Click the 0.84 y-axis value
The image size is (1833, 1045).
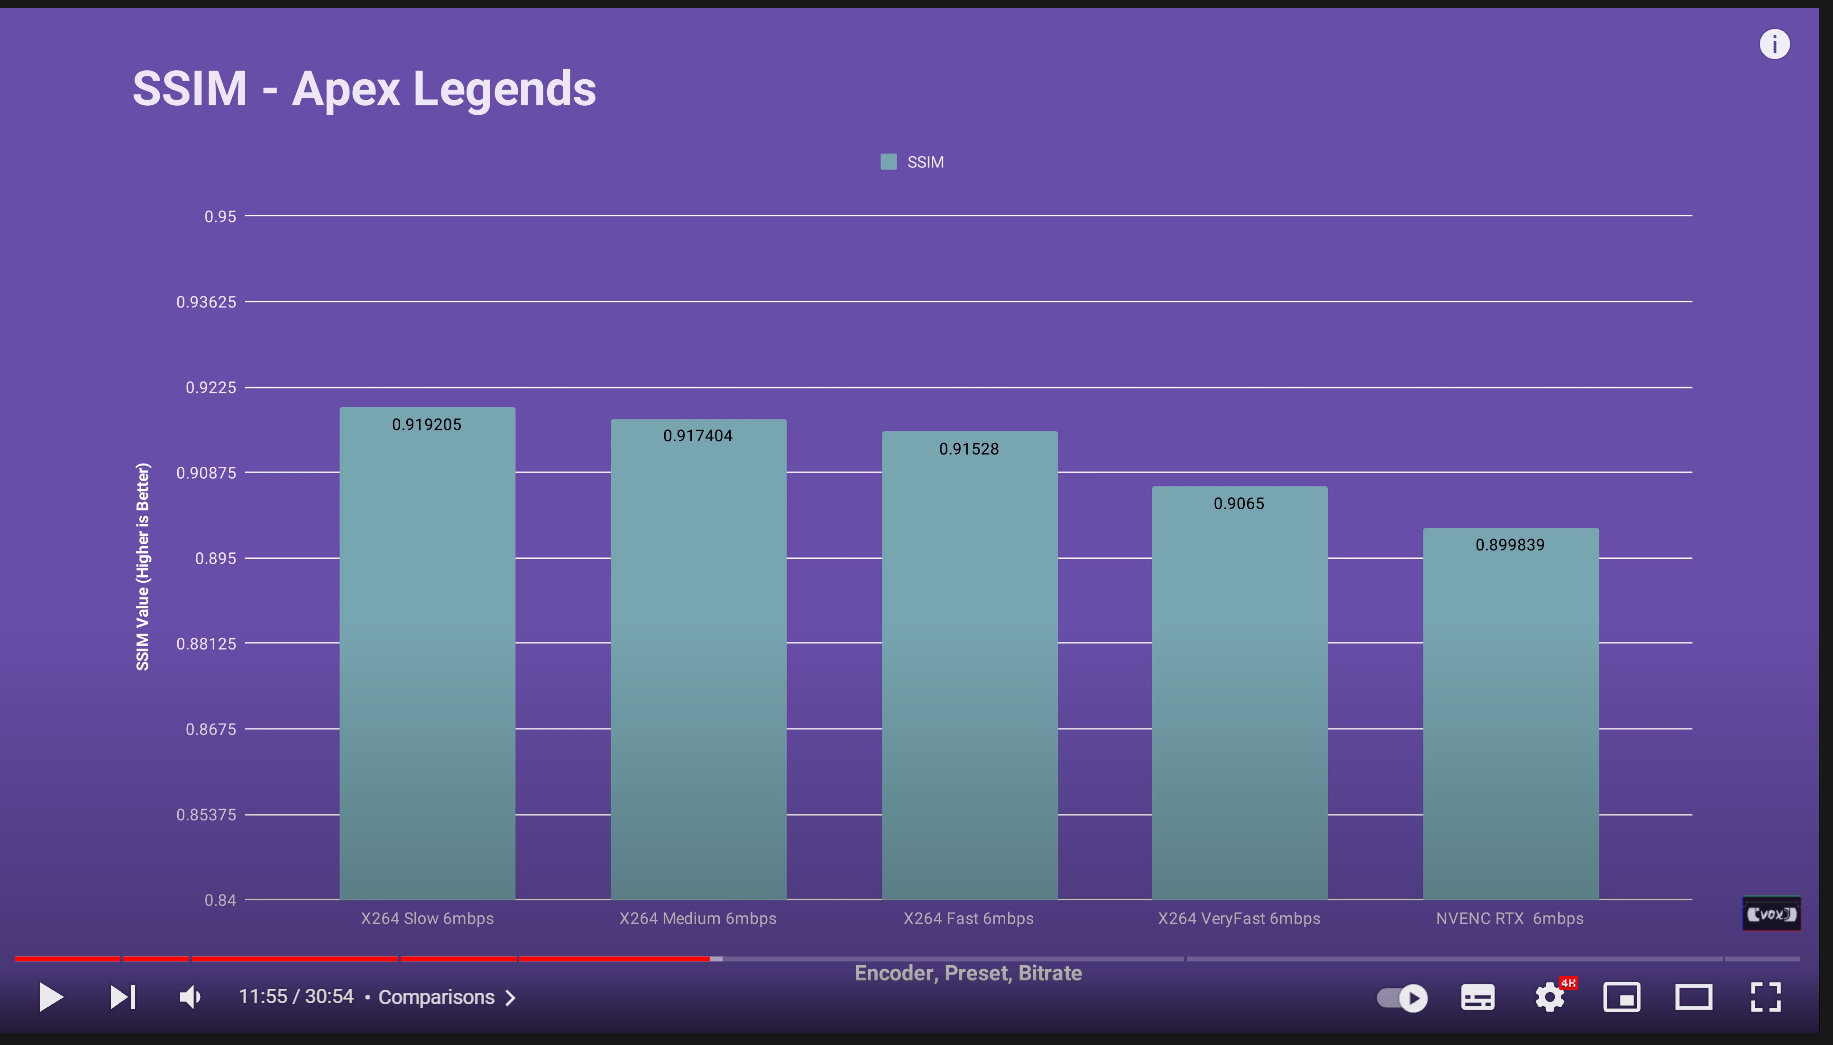tap(220, 900)
